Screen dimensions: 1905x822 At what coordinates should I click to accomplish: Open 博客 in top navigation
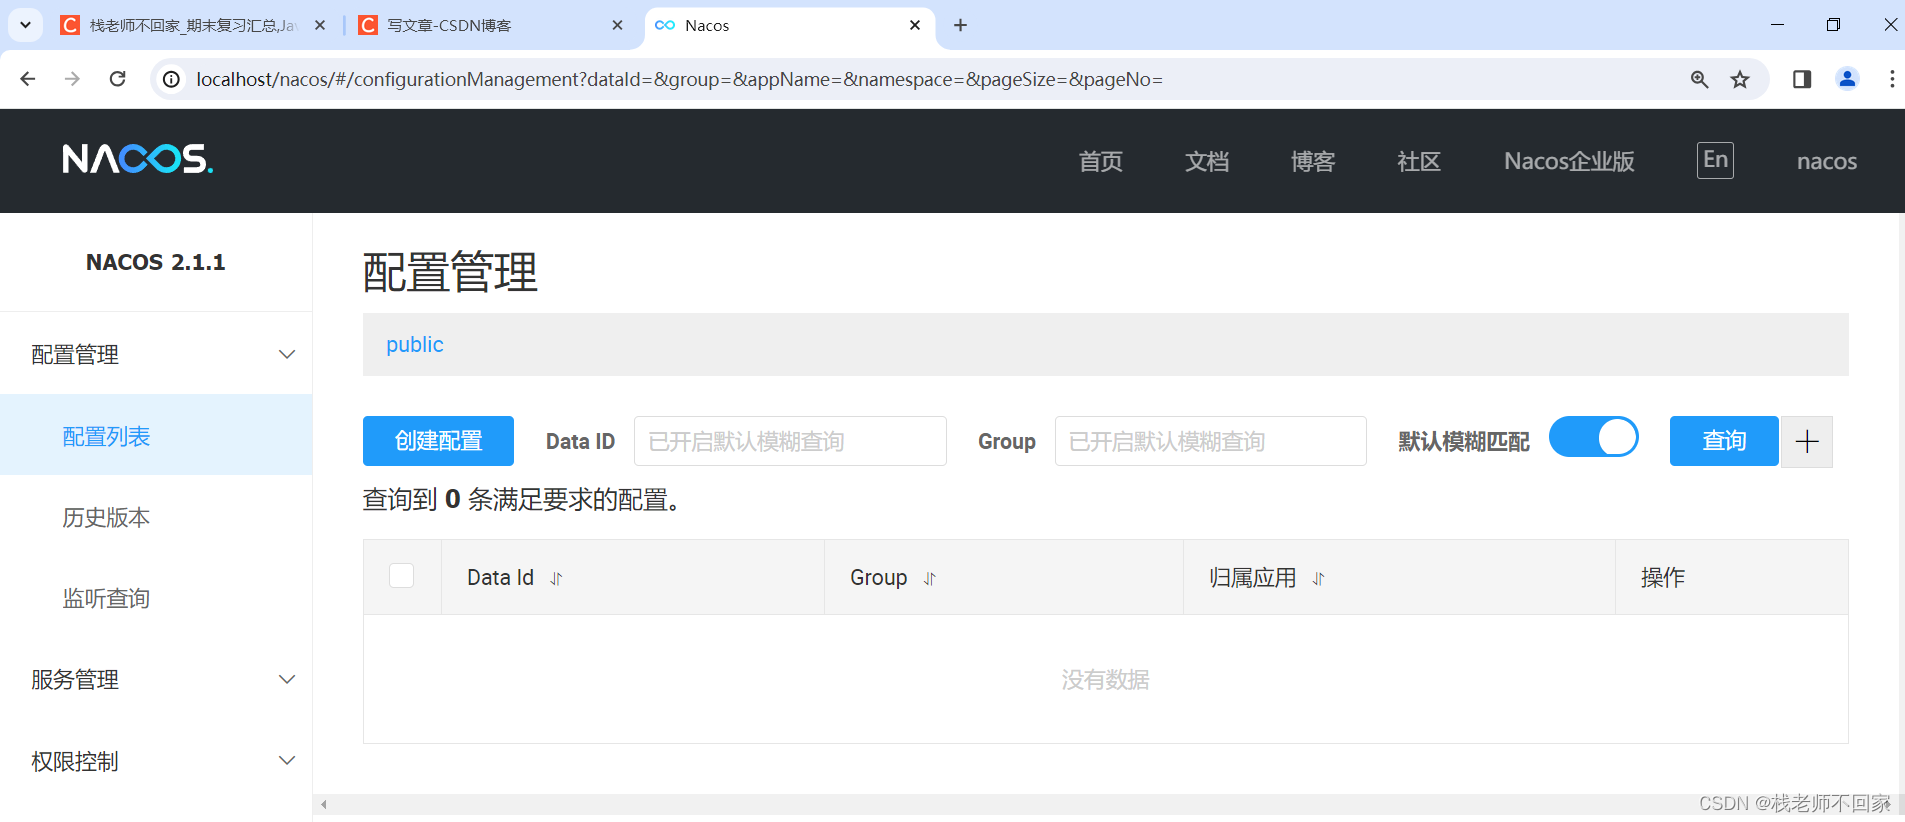pos(1313,161)
